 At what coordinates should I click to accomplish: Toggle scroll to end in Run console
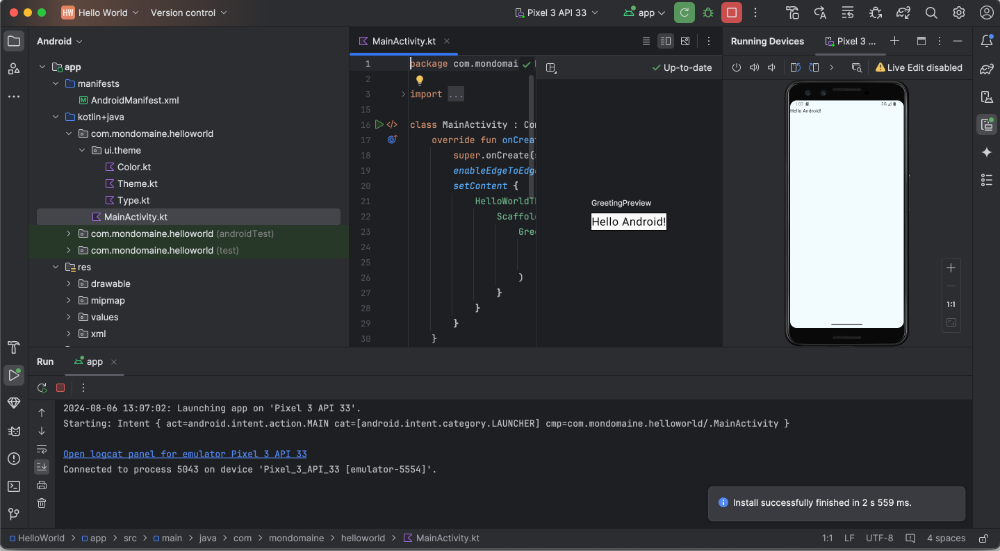click(41, 467)
